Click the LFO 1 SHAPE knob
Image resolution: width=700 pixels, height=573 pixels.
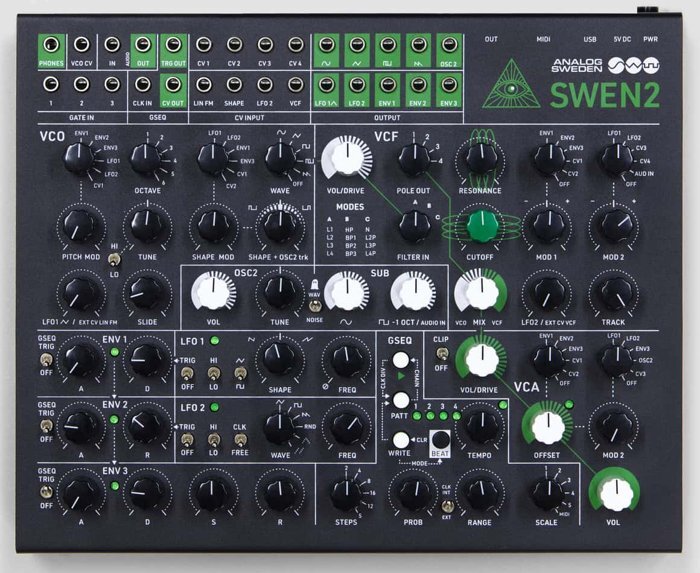click(x=279, y=360)
